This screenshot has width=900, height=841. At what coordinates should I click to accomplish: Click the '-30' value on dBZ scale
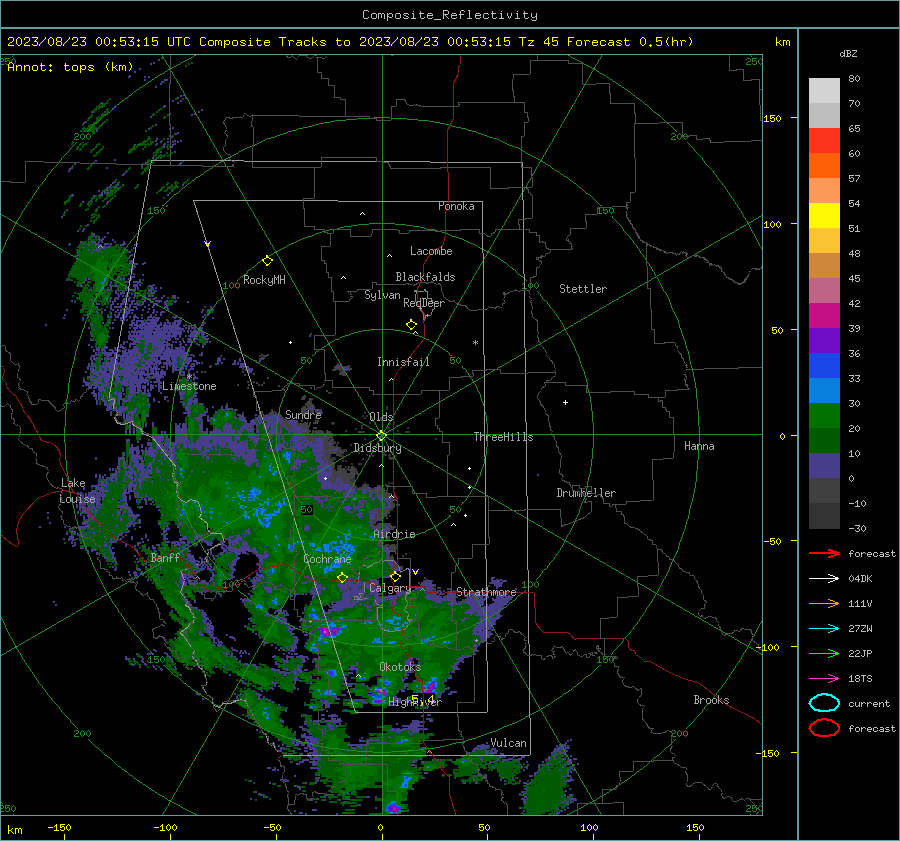[857, 528]
